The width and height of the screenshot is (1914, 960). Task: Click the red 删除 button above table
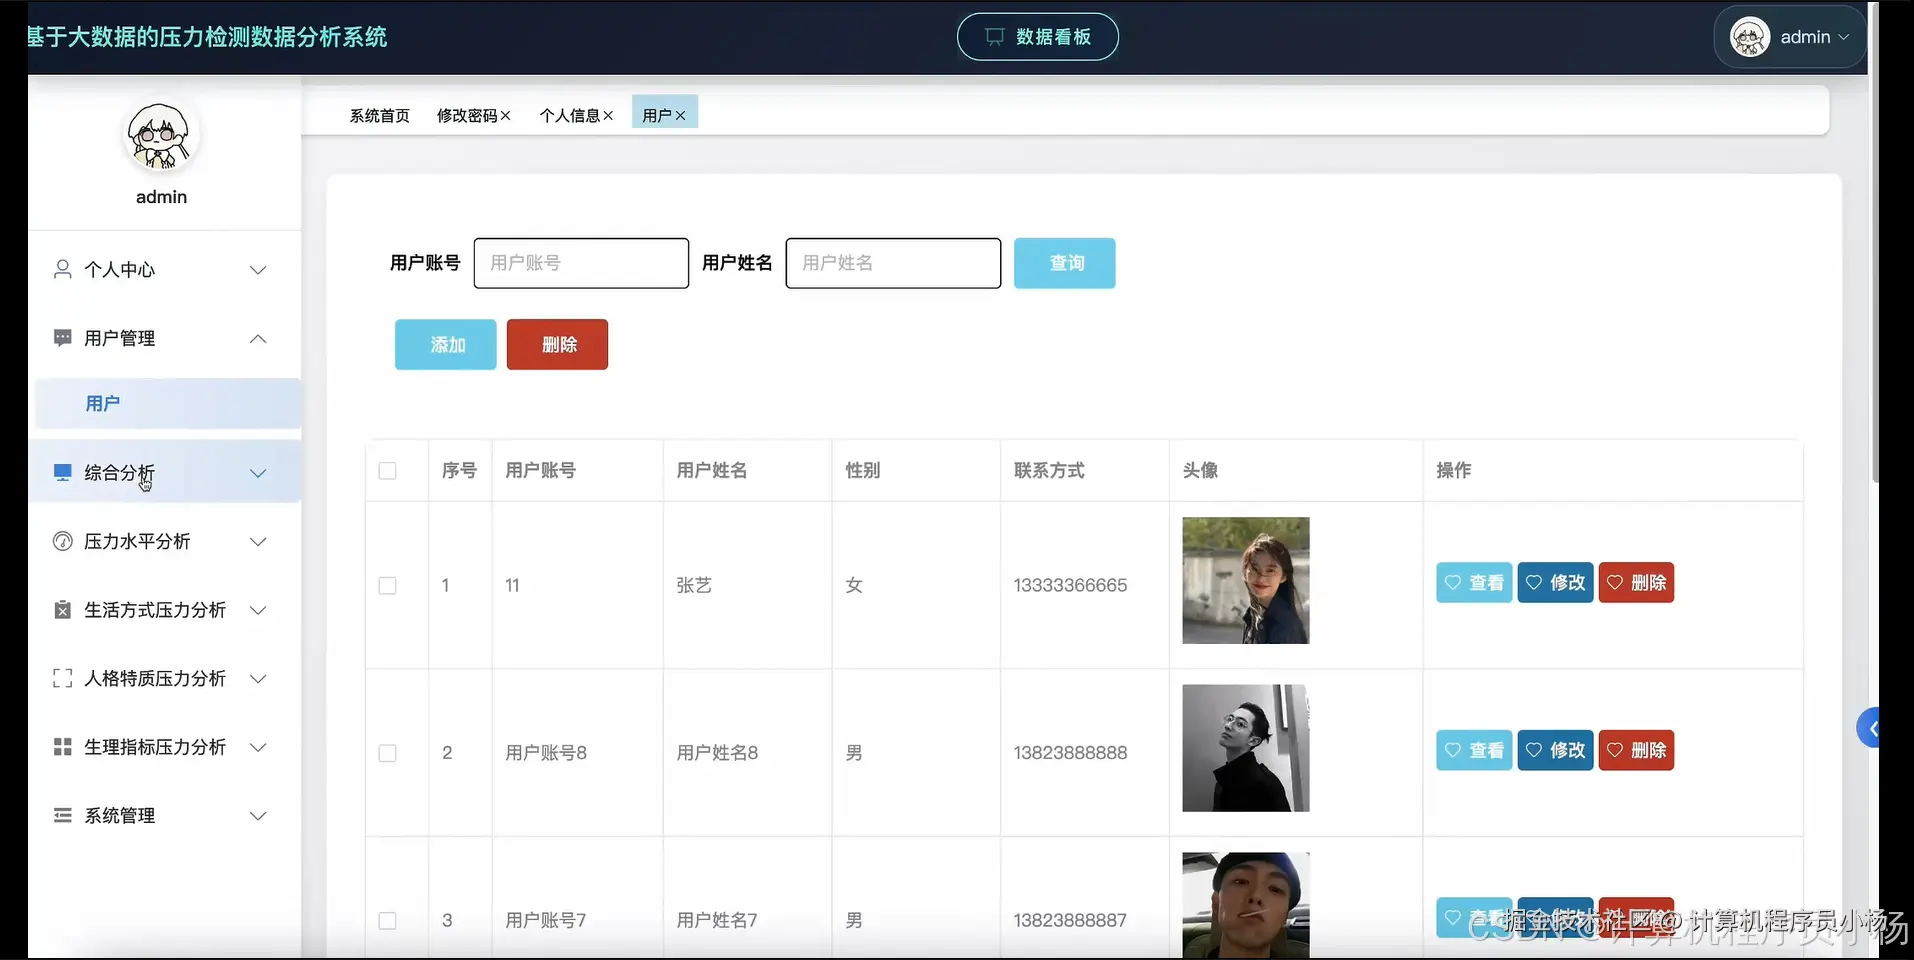[x=557, y=344]
